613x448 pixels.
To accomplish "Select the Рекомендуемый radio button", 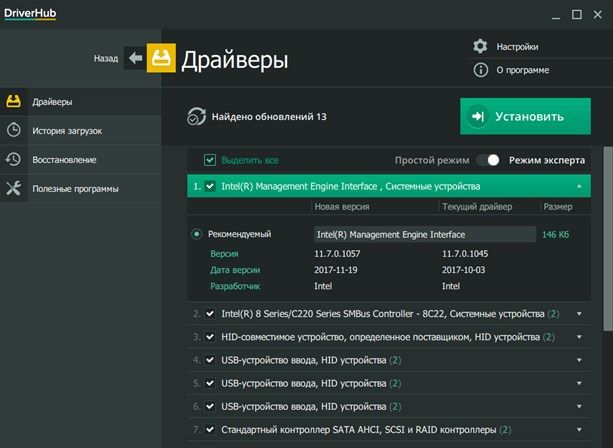I will pos(196,234).
